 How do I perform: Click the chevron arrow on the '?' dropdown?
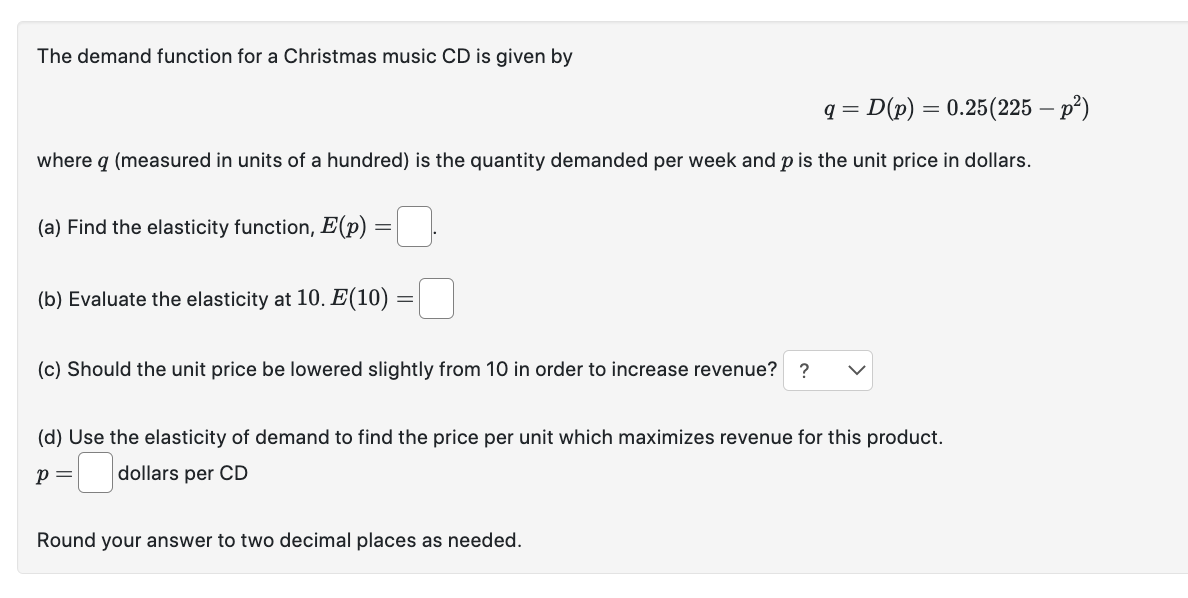coord(858,370)
